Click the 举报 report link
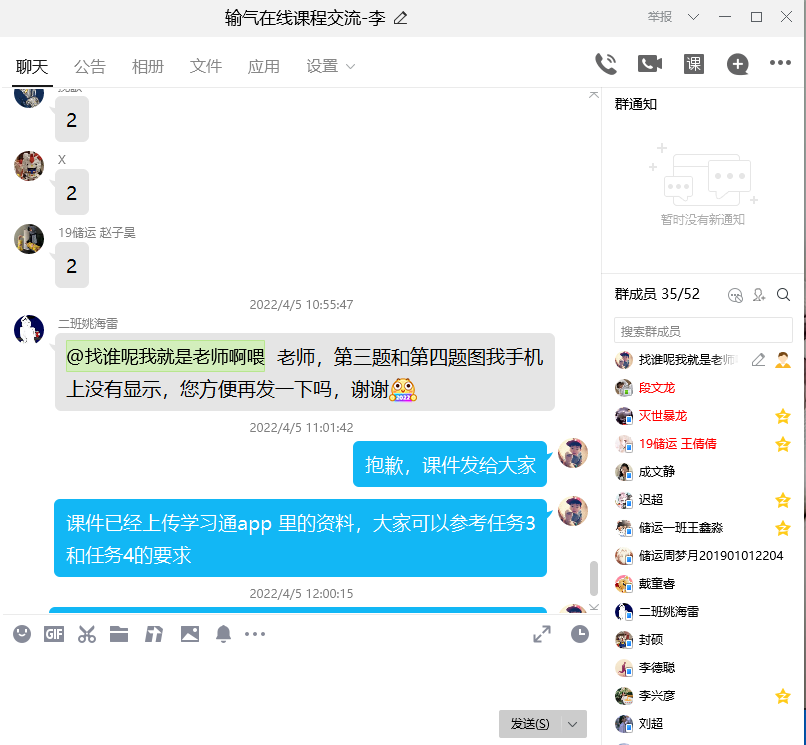Image resolution: width=806 pixels, height=745 pixels. (660, 17)
